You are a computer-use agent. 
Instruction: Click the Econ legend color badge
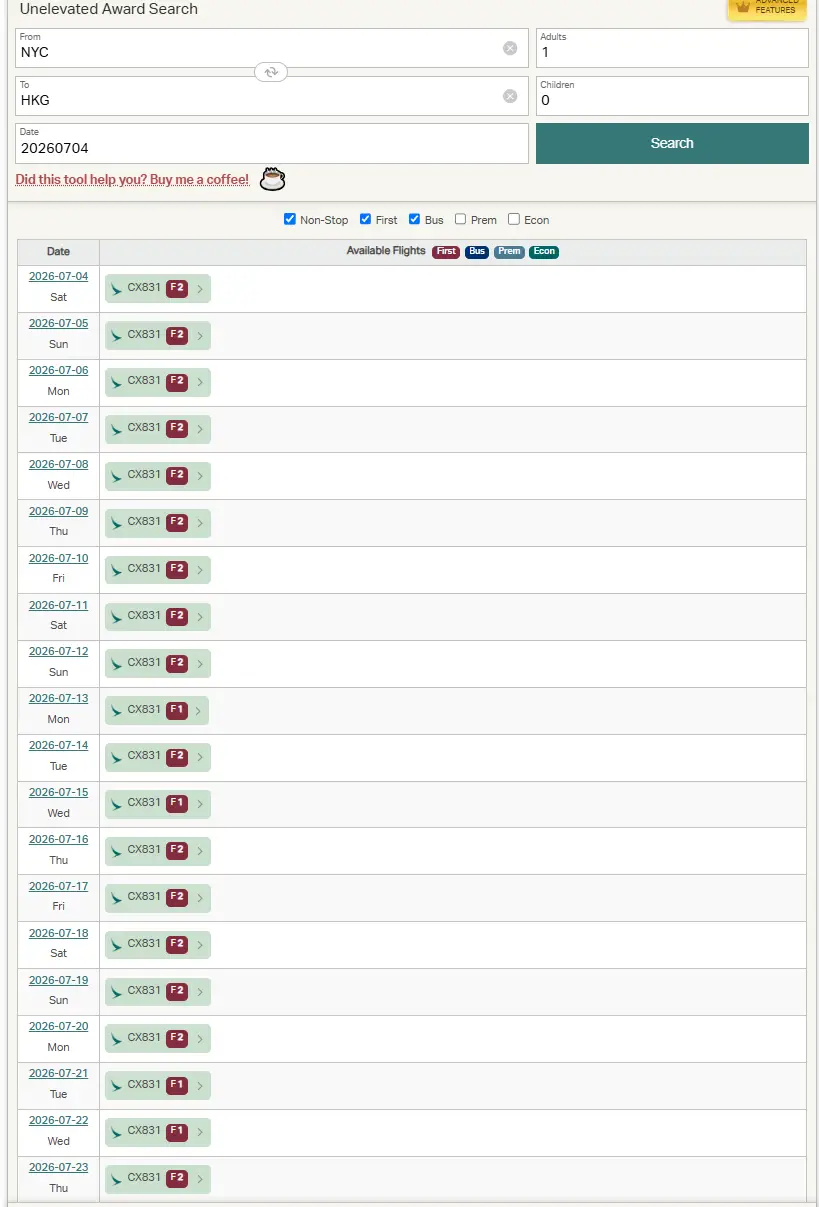click(x=544, y=251)
